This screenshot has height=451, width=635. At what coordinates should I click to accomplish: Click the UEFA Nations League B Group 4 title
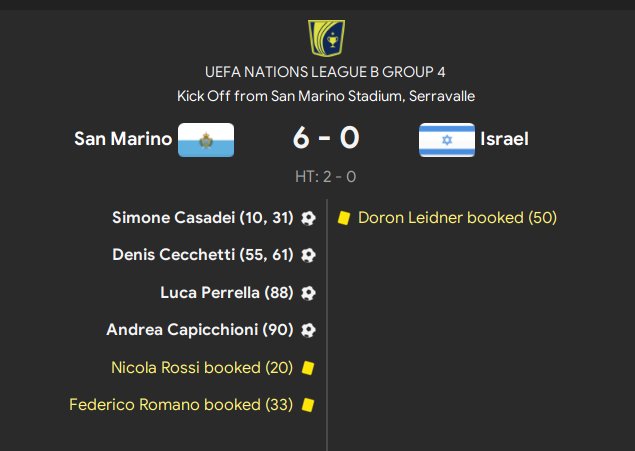[x=326, y=72]
